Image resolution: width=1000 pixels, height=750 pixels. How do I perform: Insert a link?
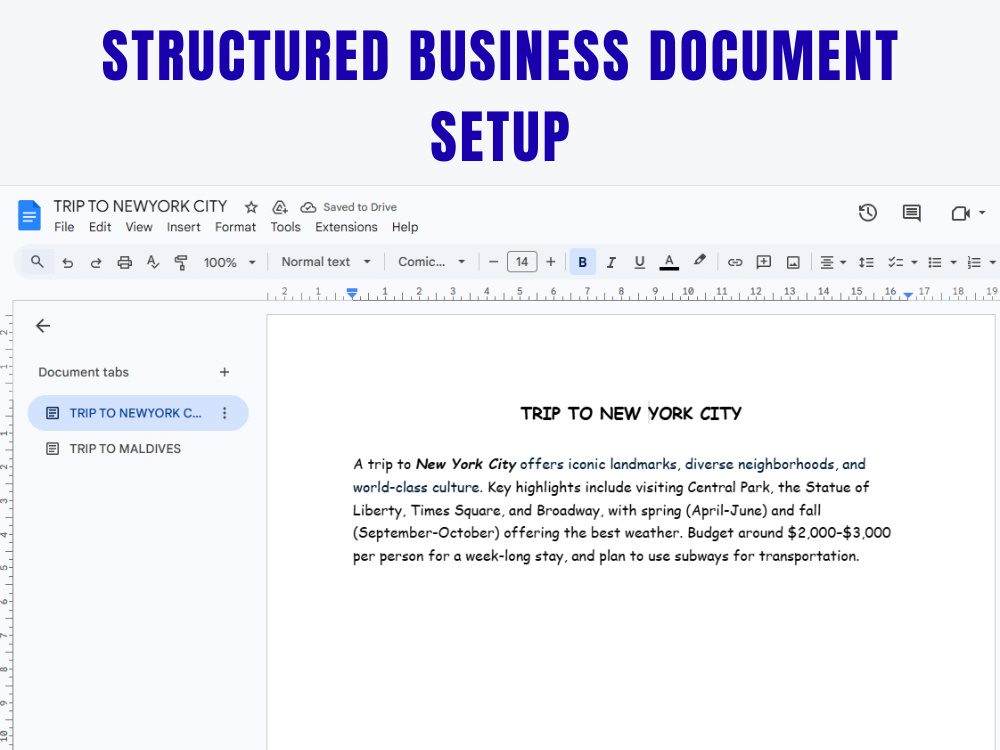(735, 262)
